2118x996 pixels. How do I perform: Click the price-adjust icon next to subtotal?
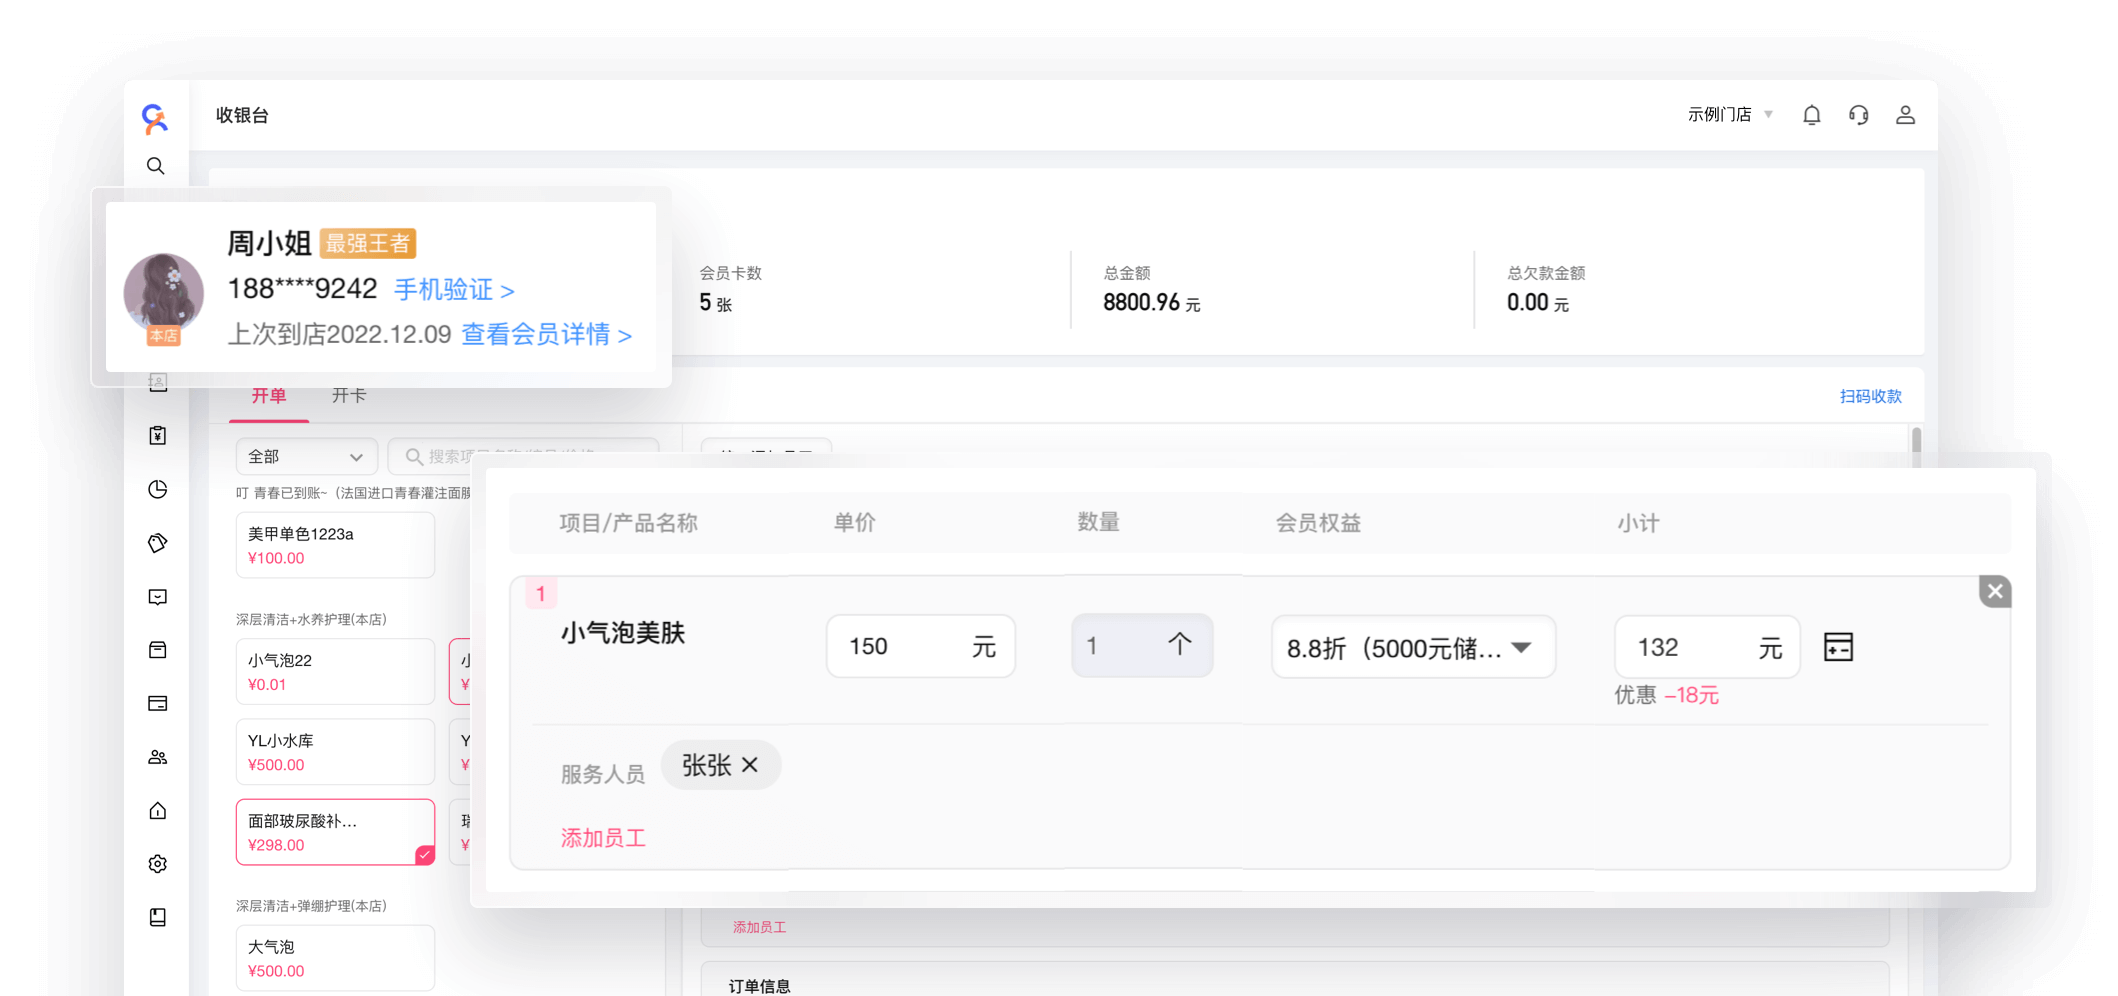pos(1838,647)
